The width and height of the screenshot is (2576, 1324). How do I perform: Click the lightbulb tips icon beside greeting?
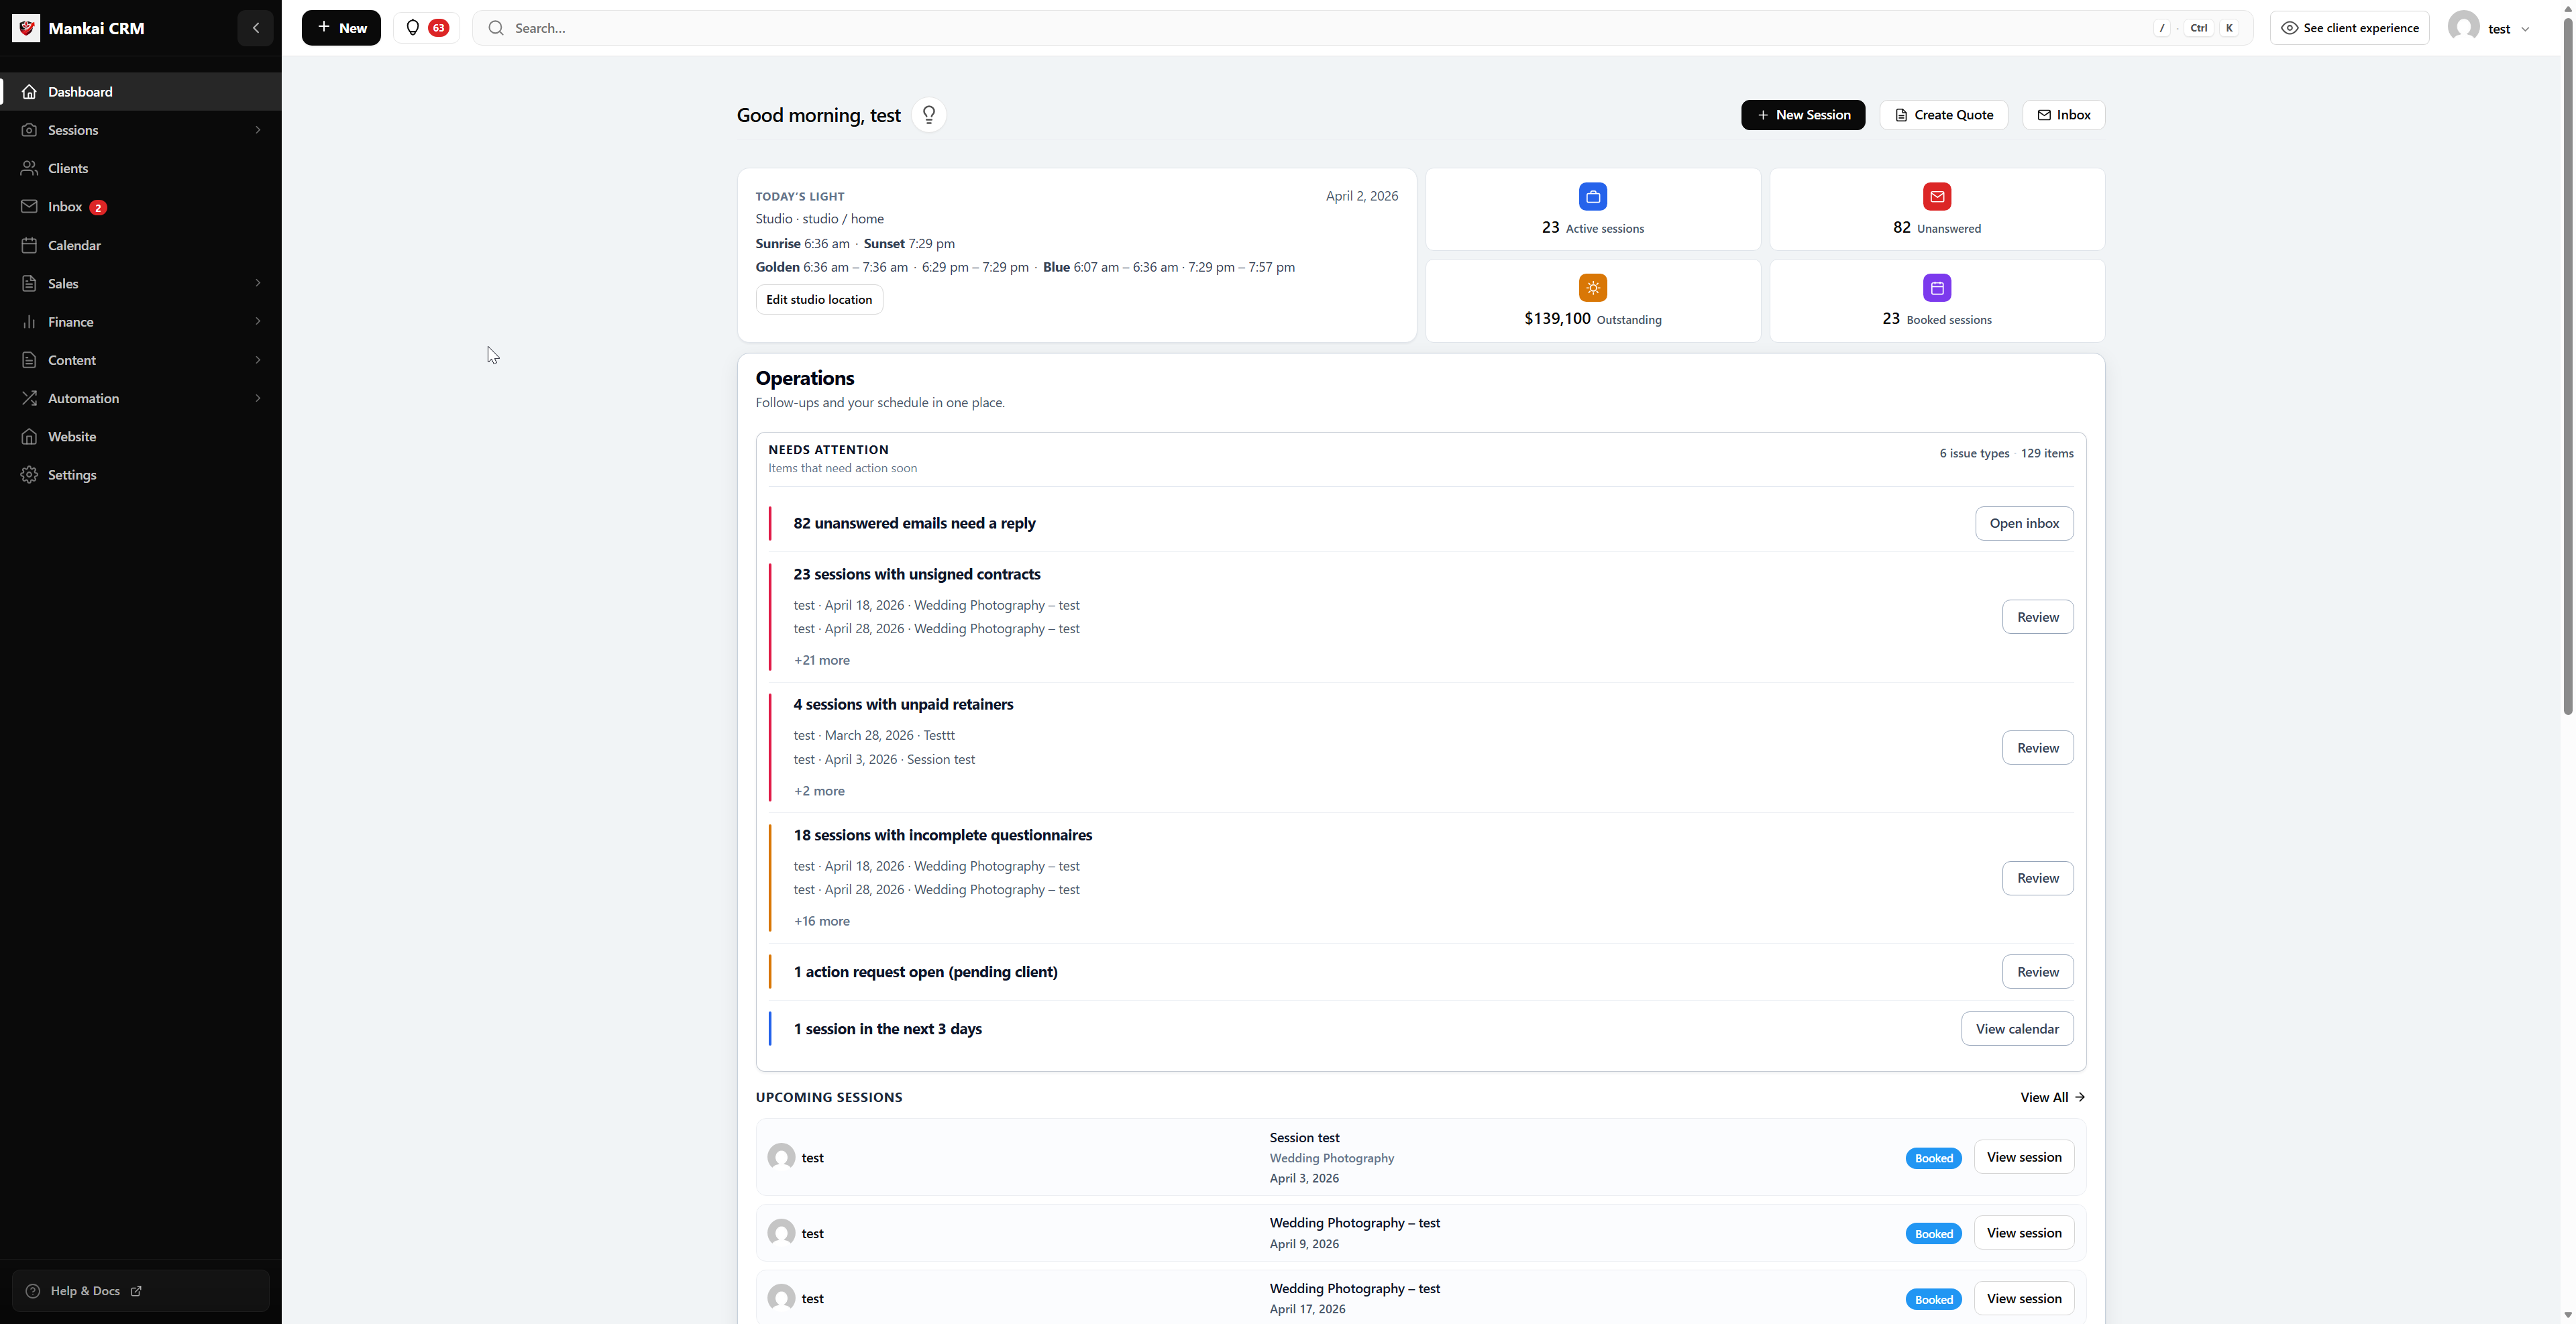coord(928,115)
